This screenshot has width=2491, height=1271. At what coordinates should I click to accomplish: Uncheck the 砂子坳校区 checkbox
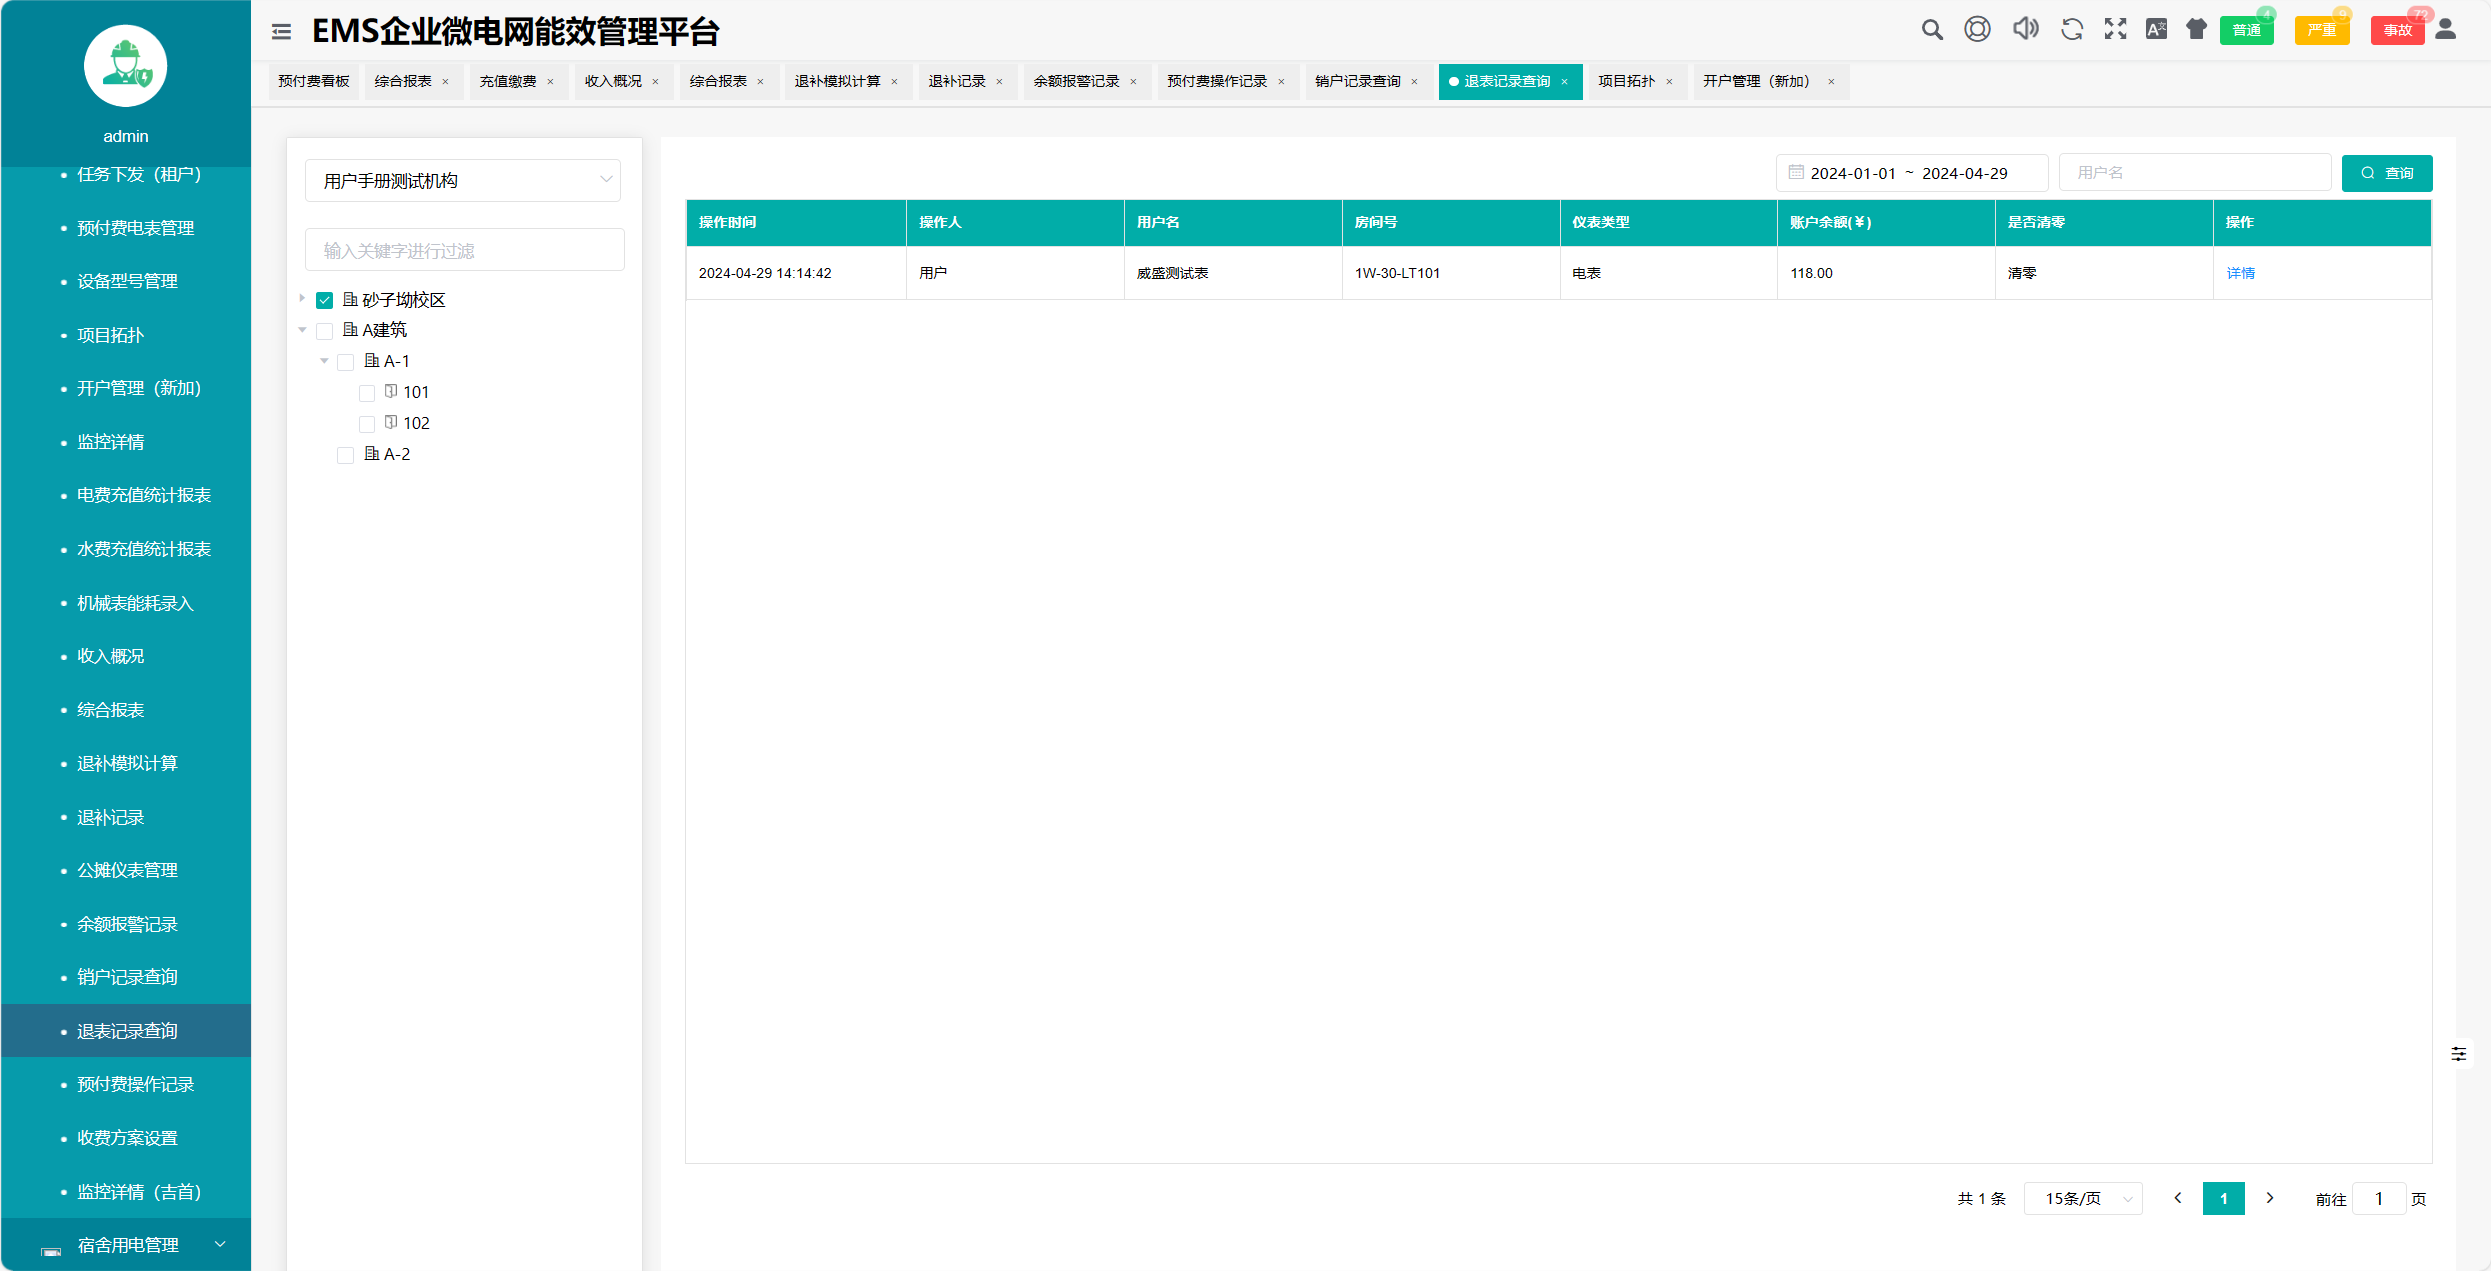(x=325, y=300)
